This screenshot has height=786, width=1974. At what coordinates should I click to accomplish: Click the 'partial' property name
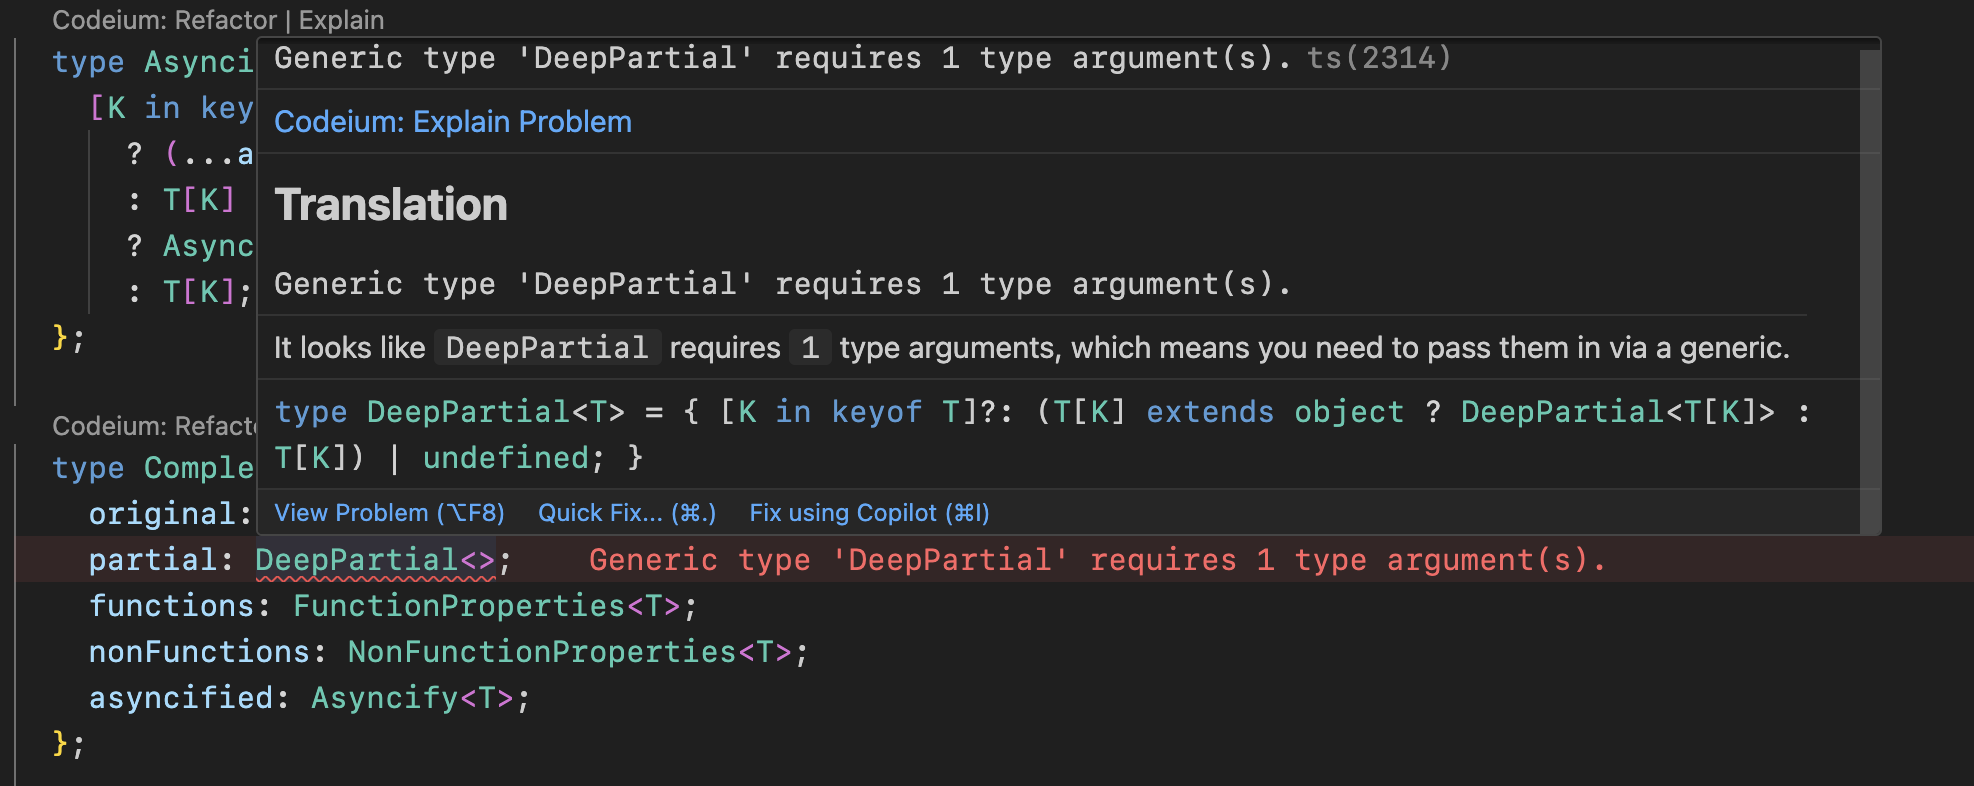tap(152, 560)
